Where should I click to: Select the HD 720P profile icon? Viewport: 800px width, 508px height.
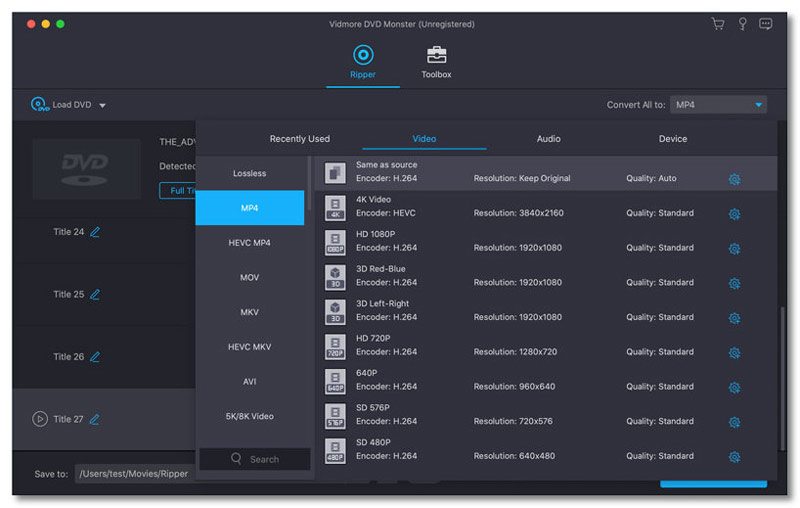pyautogui.click(x=335, y=346)
